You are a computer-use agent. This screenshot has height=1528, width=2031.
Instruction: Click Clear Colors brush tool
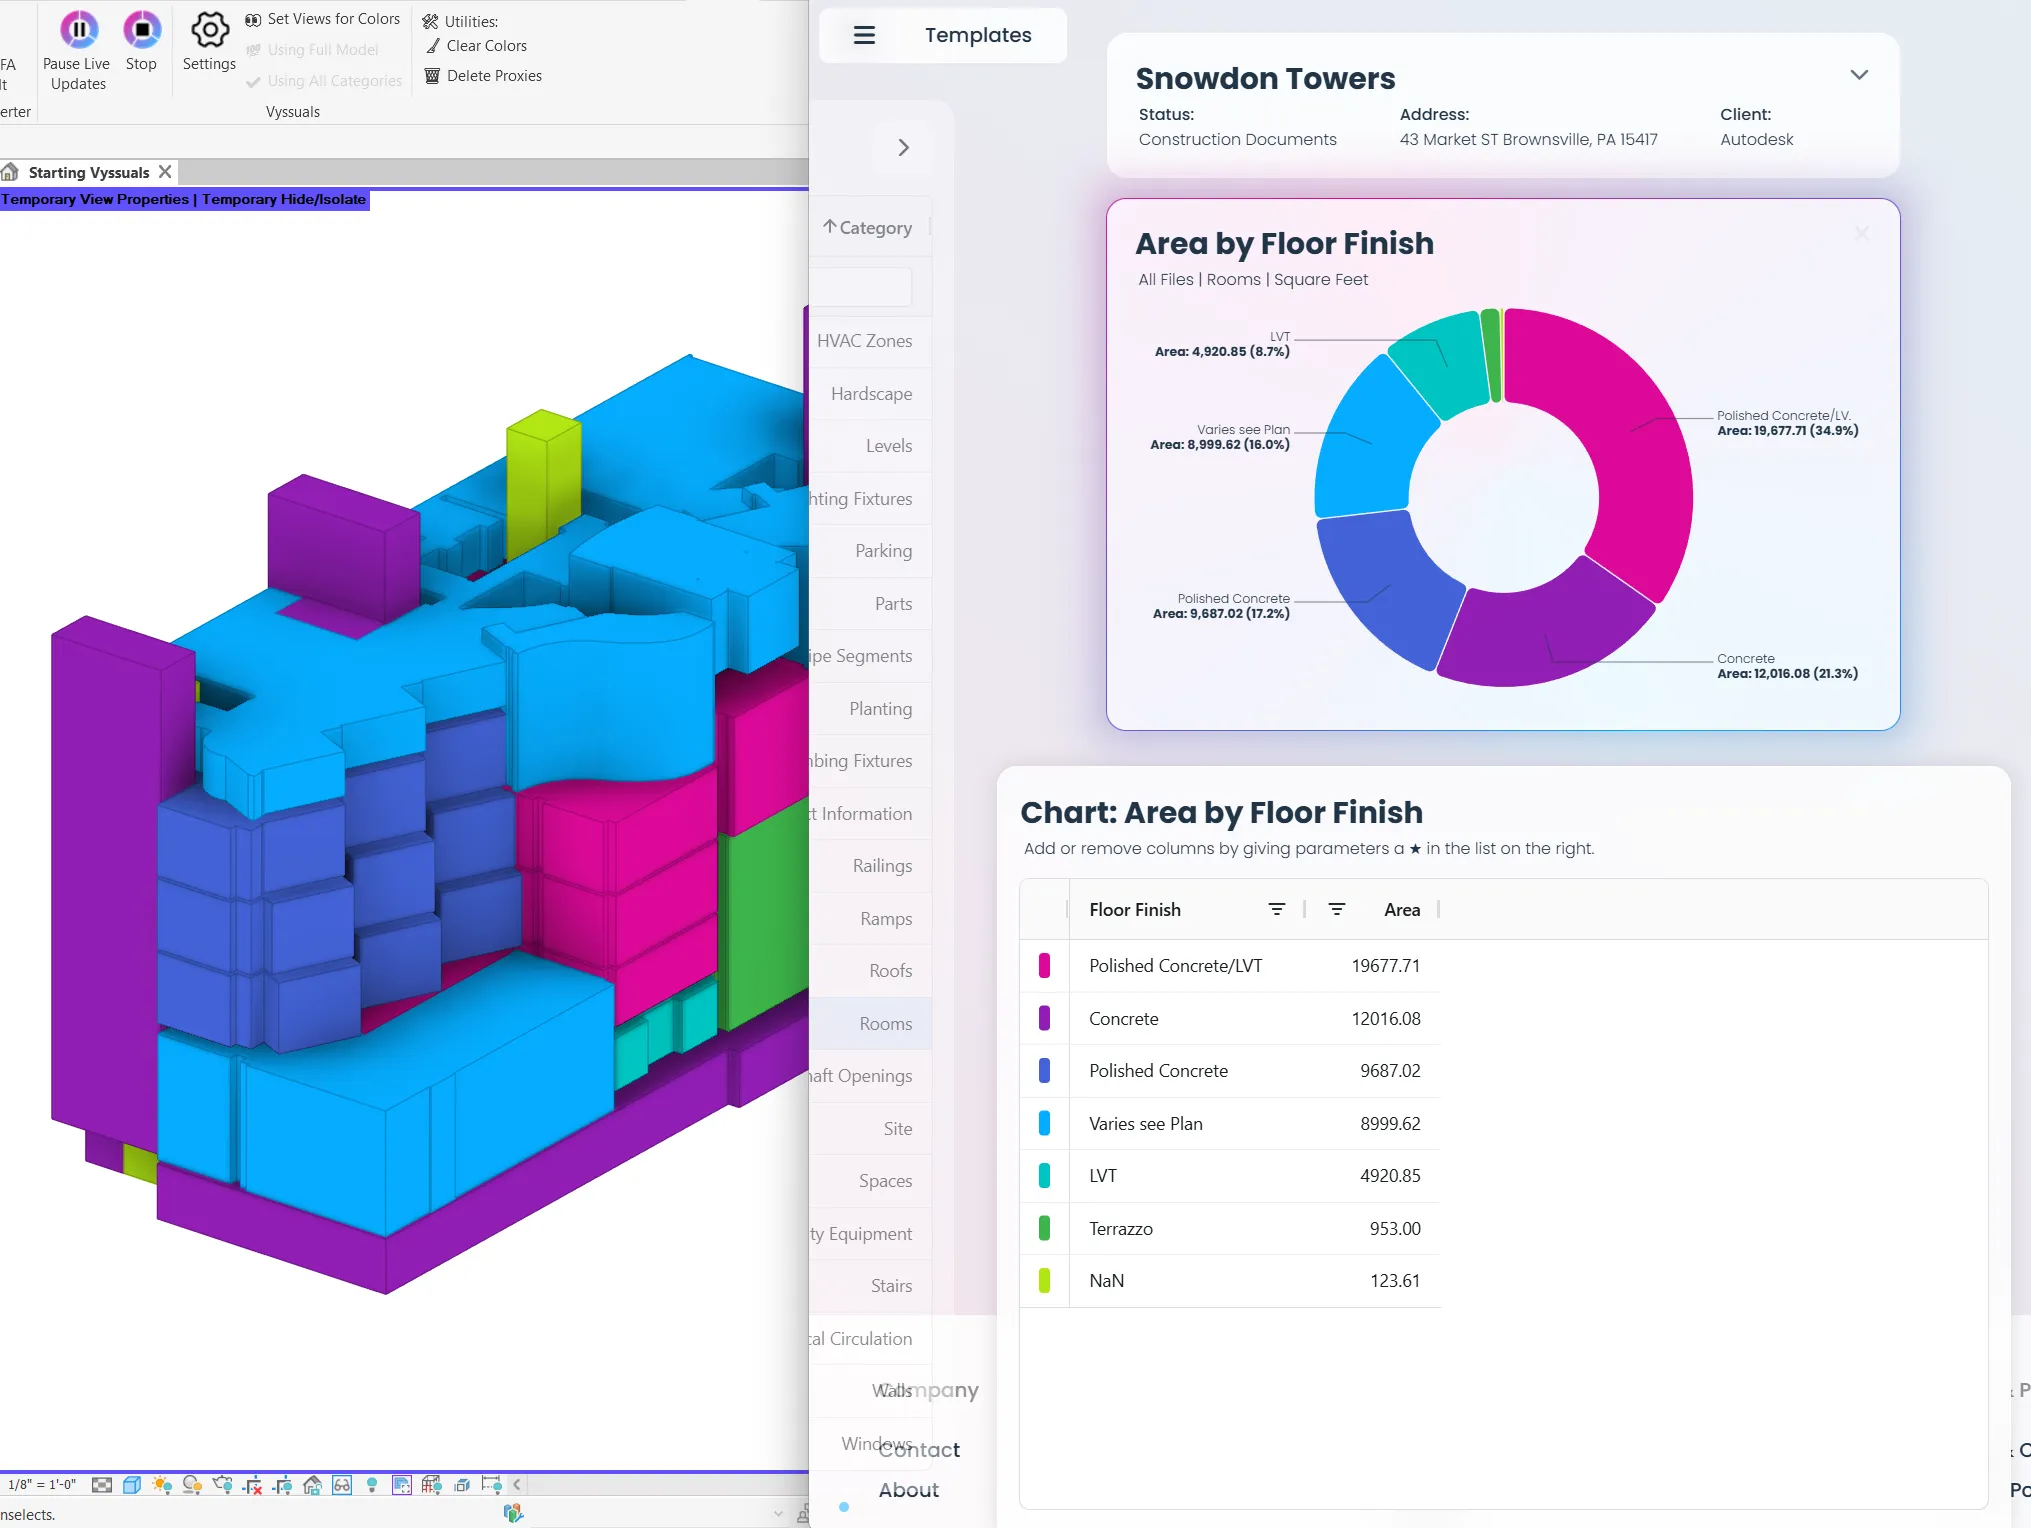(432, 46)
